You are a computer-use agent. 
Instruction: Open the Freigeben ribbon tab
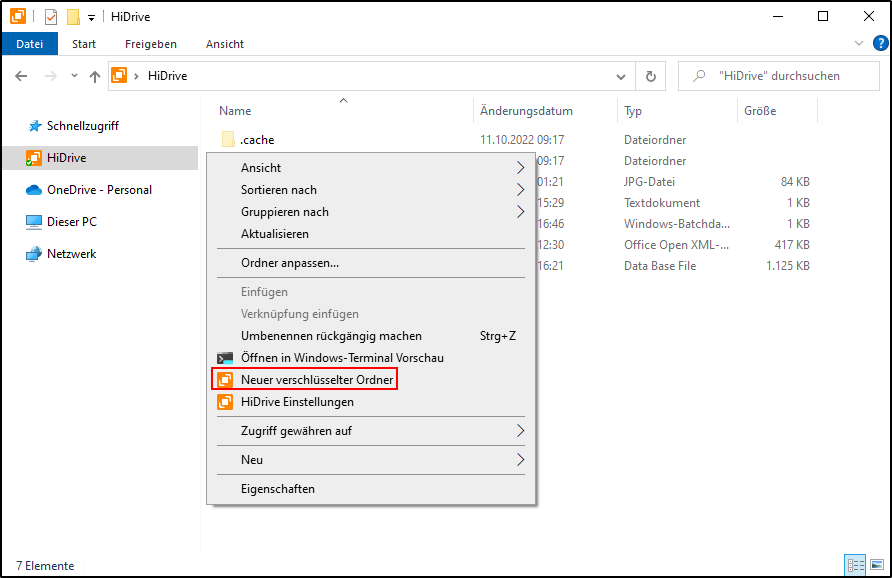pyautogui.click(x=151, y=44)
